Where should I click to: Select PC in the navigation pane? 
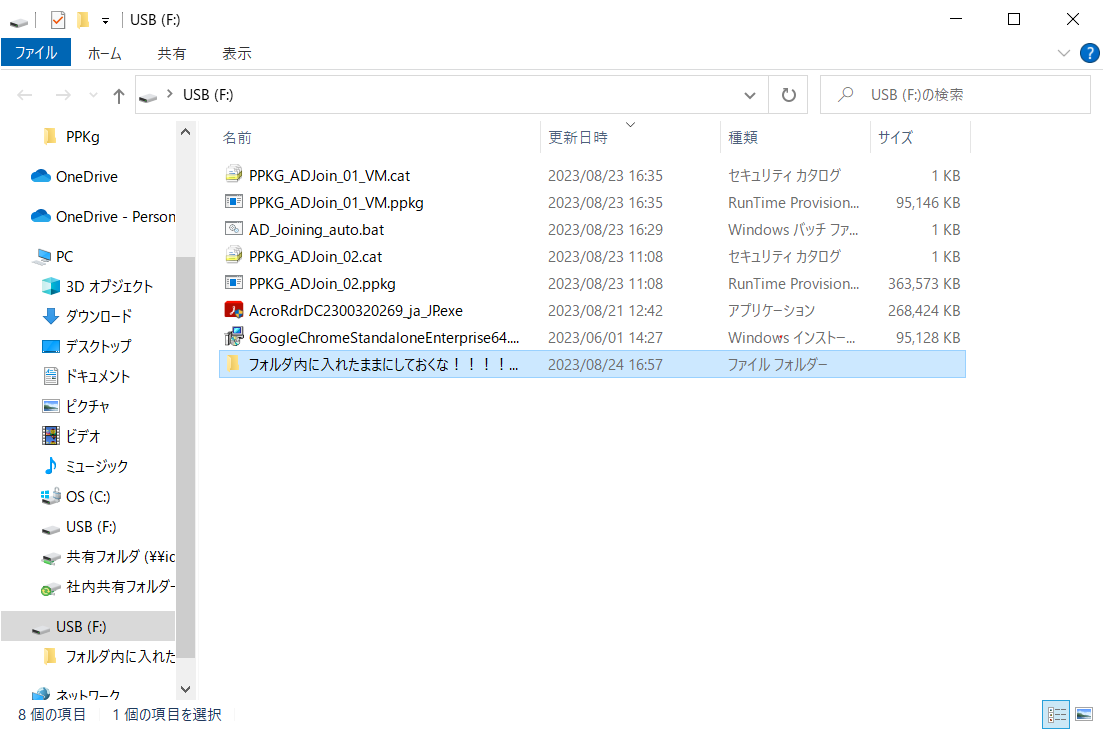tap(64, 257)
